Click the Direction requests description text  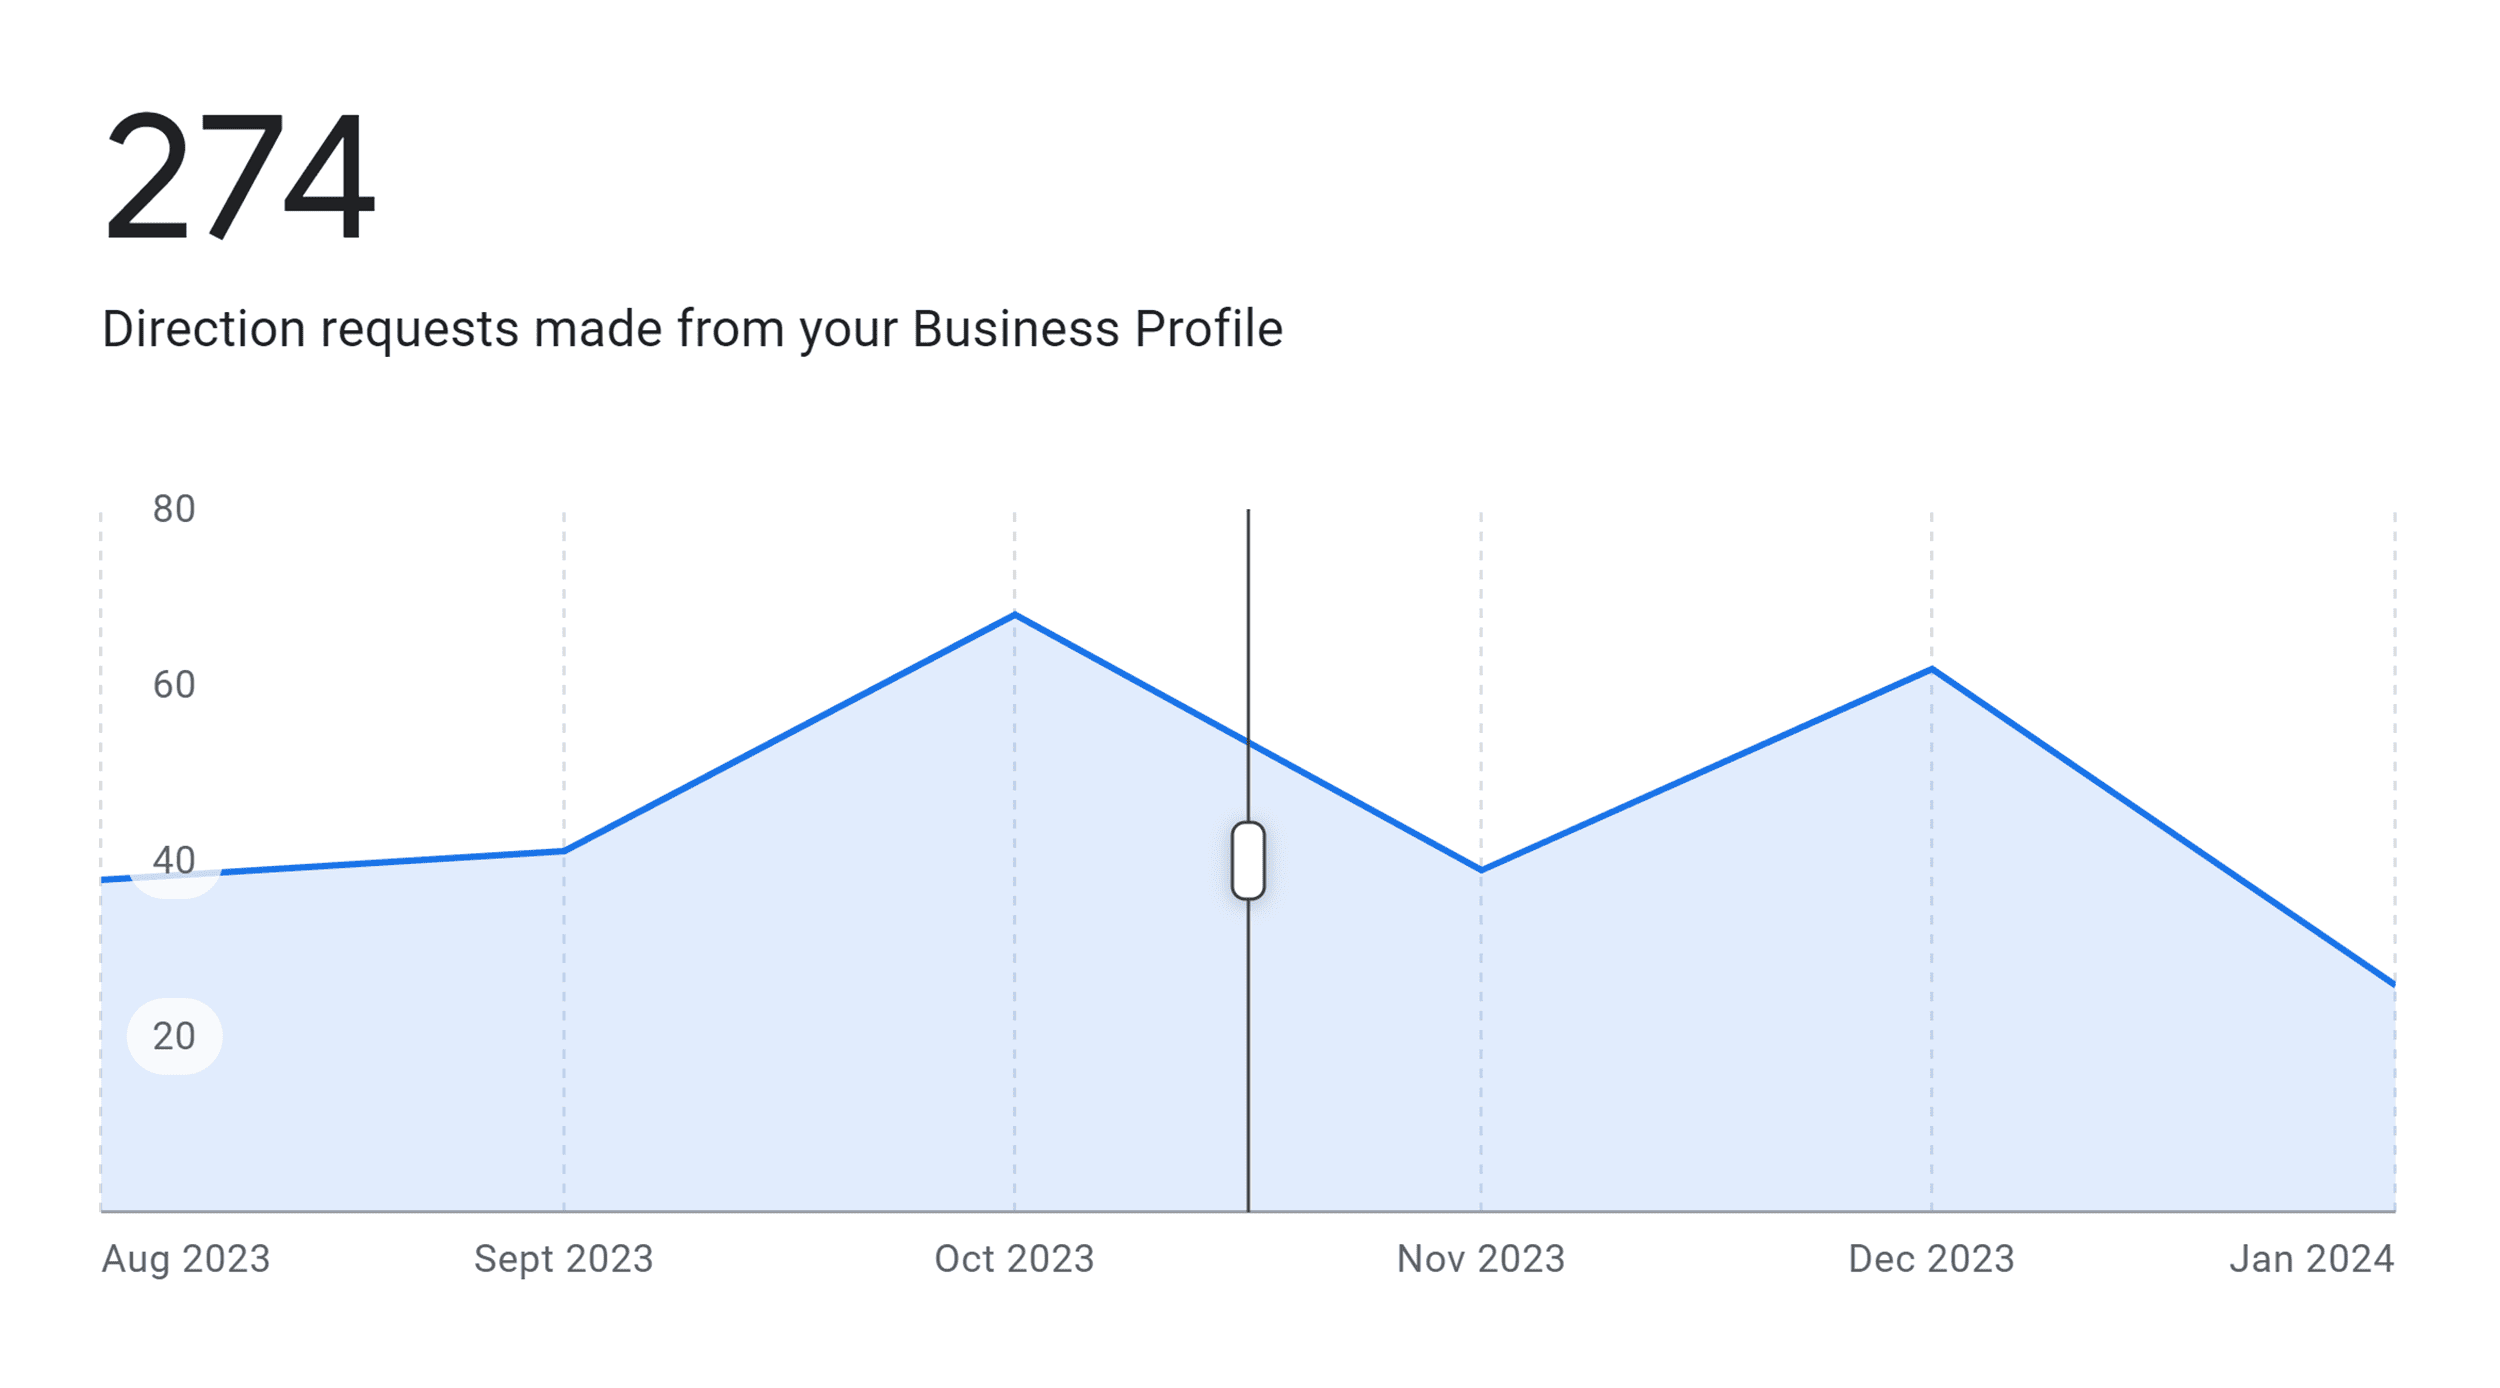click(x=692, y=329)
